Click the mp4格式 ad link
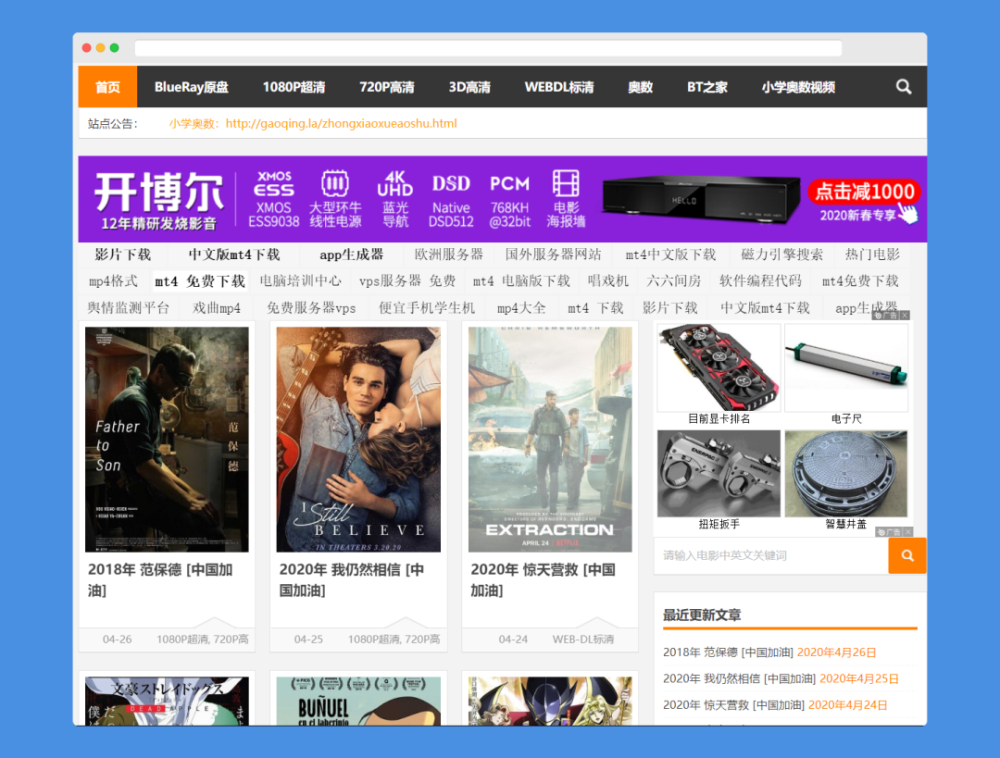 pyautogui.click(x=114, y=281)
